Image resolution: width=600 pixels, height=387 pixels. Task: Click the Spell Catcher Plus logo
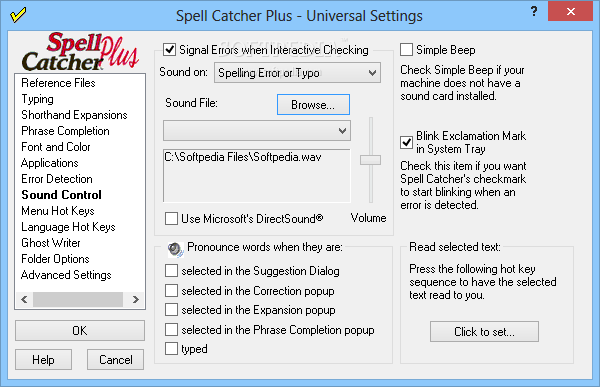80,52
